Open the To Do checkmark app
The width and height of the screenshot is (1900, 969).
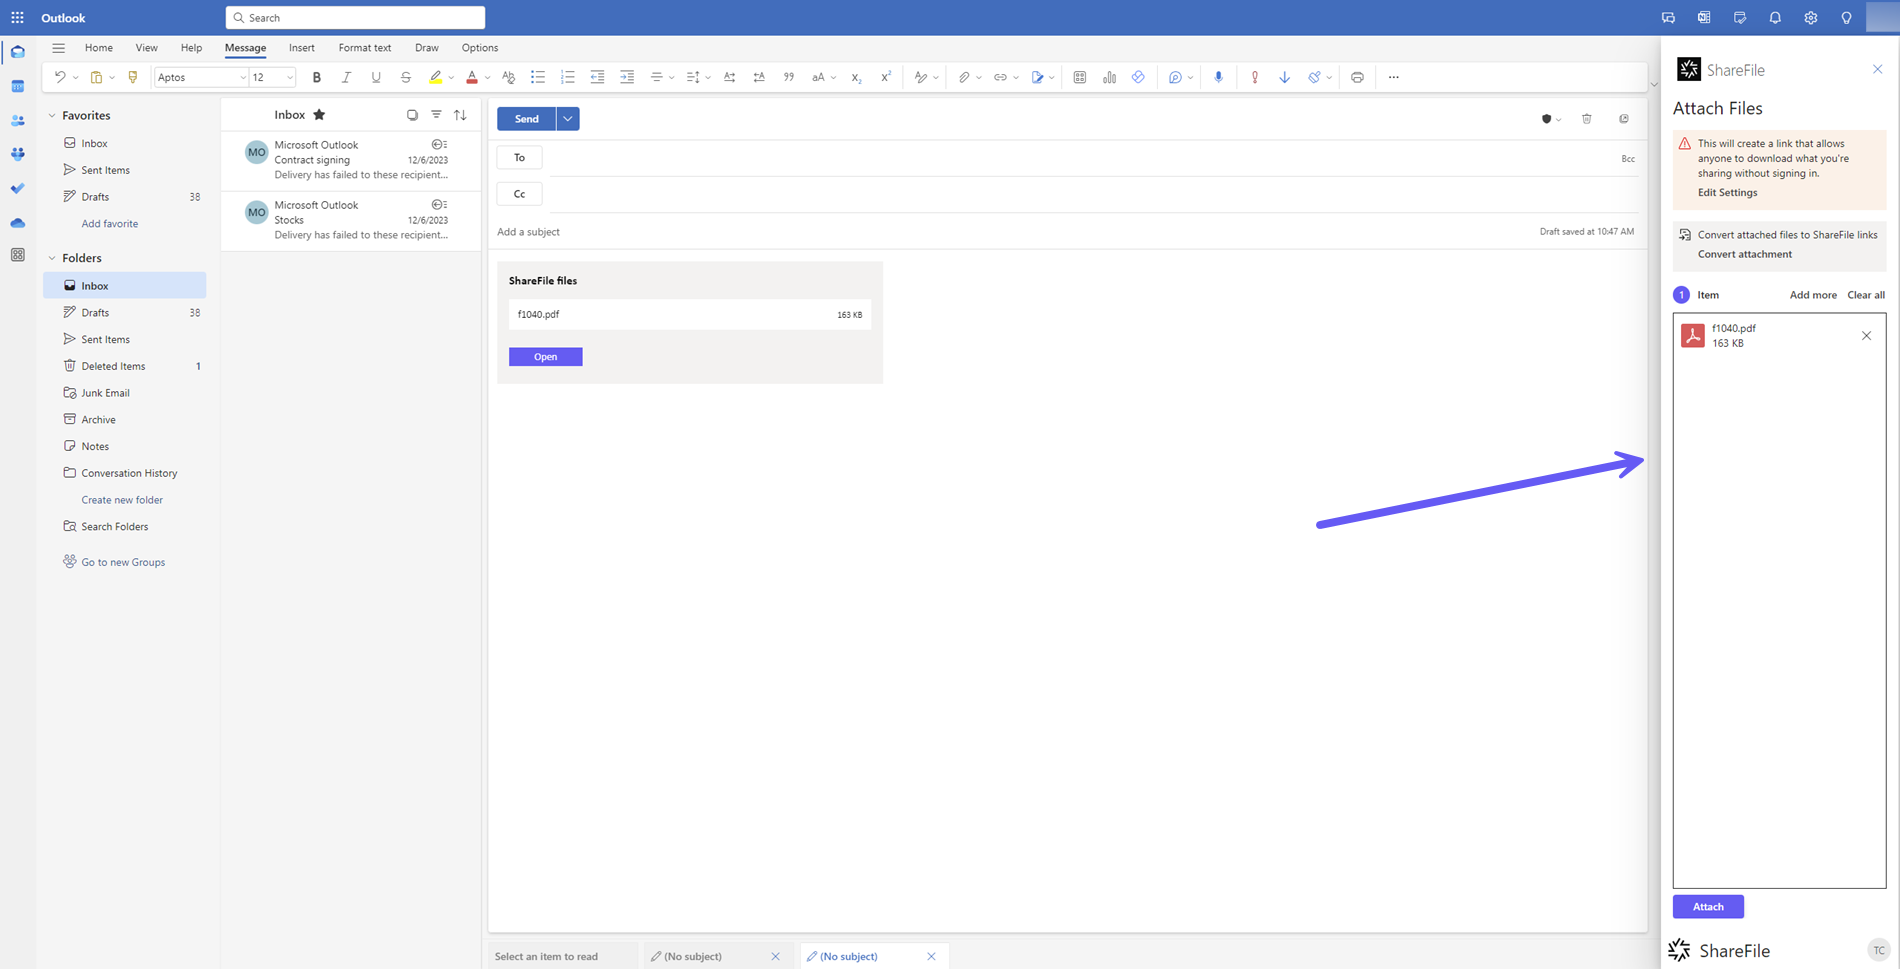[x=18, y=188]
